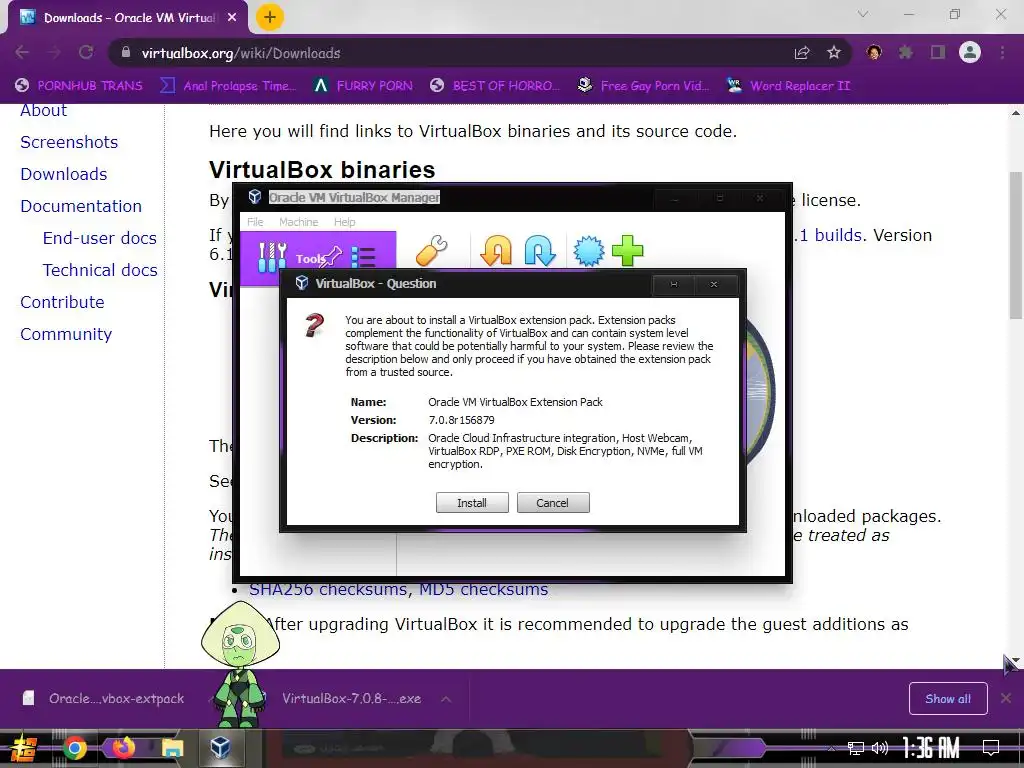Click the Tools pin icon
The width and height of the screenshot is (1024, 768).
click(x=331, y=257)
